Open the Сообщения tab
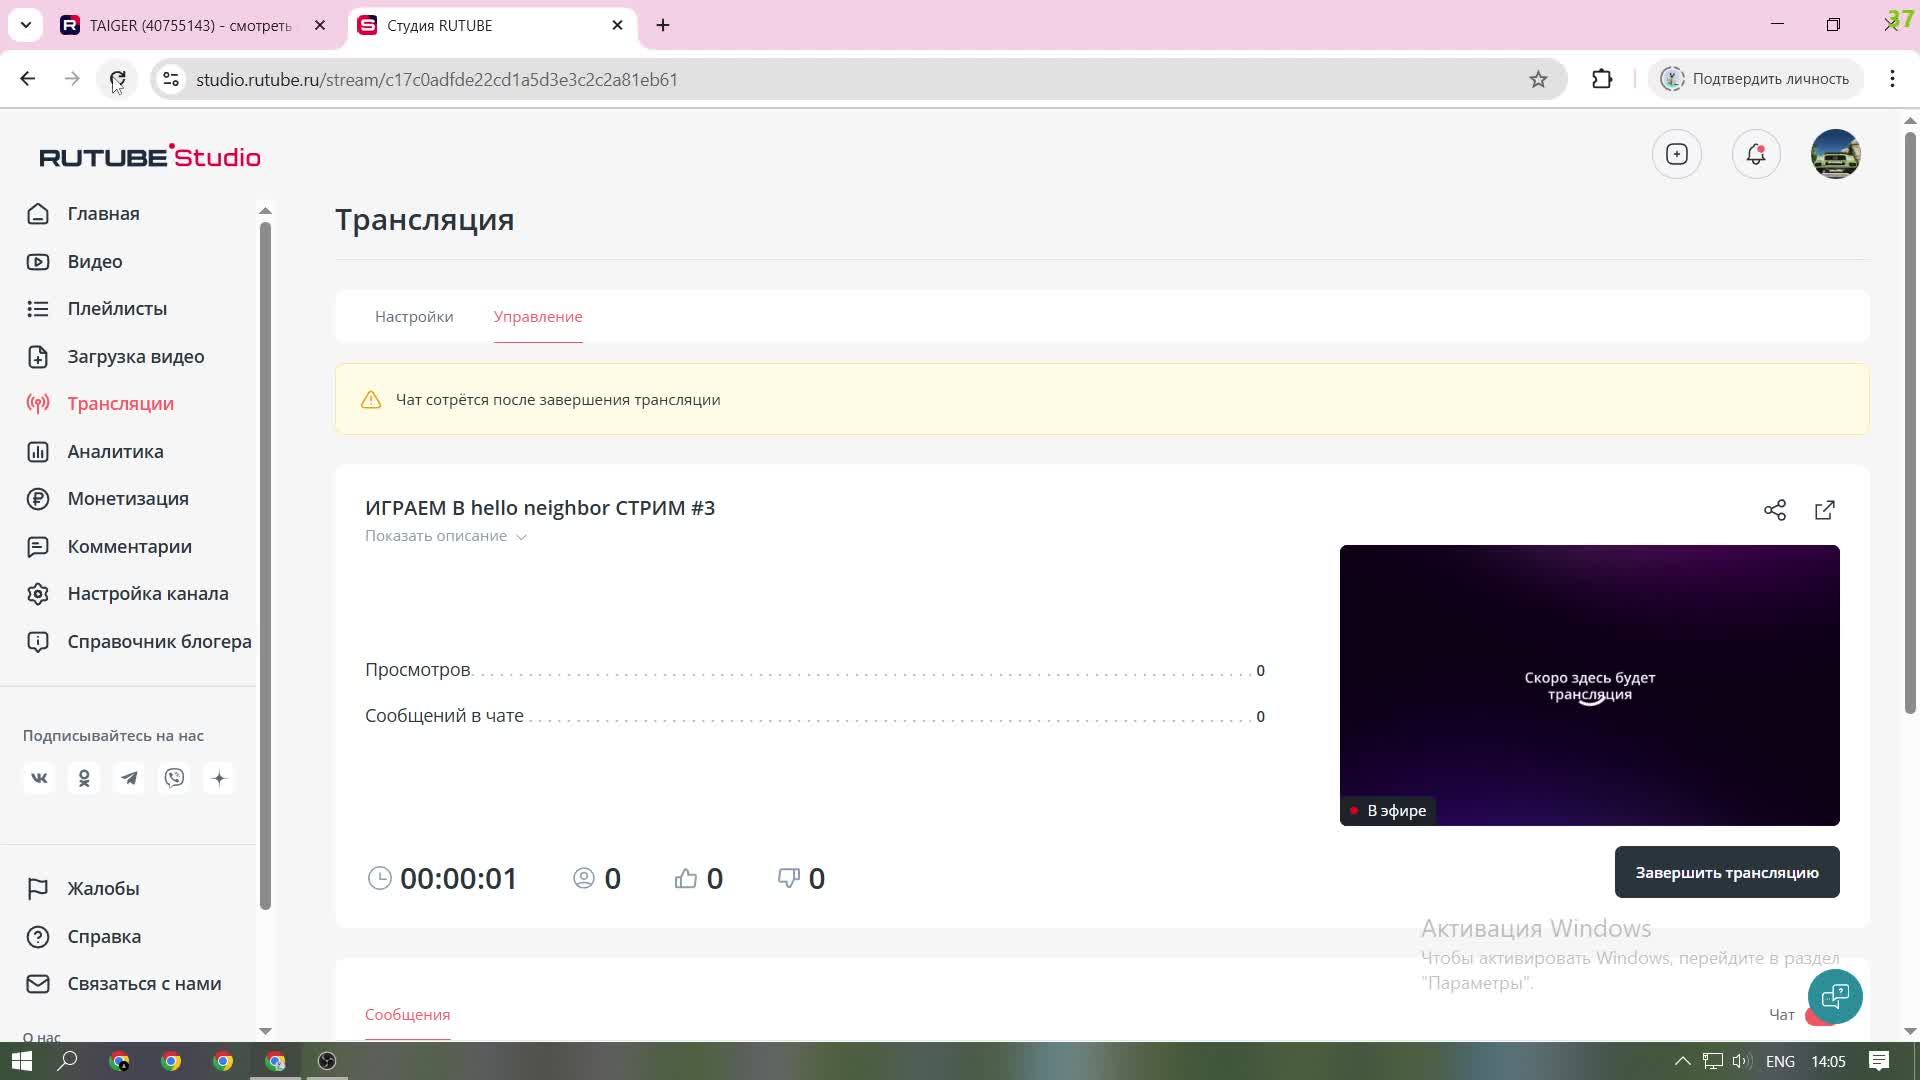The image size is (1920, 1080). click(407, 1014)
